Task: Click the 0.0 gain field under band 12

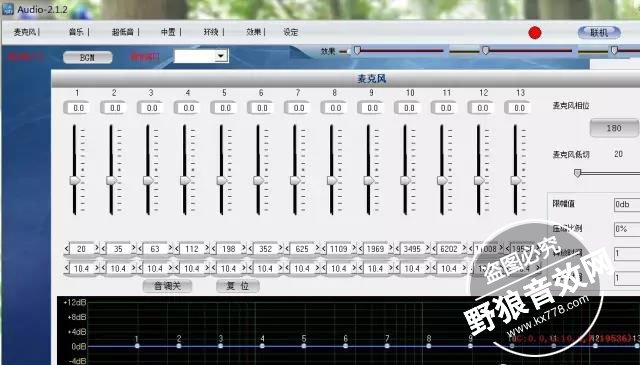Action: click(x=482, y=108)
